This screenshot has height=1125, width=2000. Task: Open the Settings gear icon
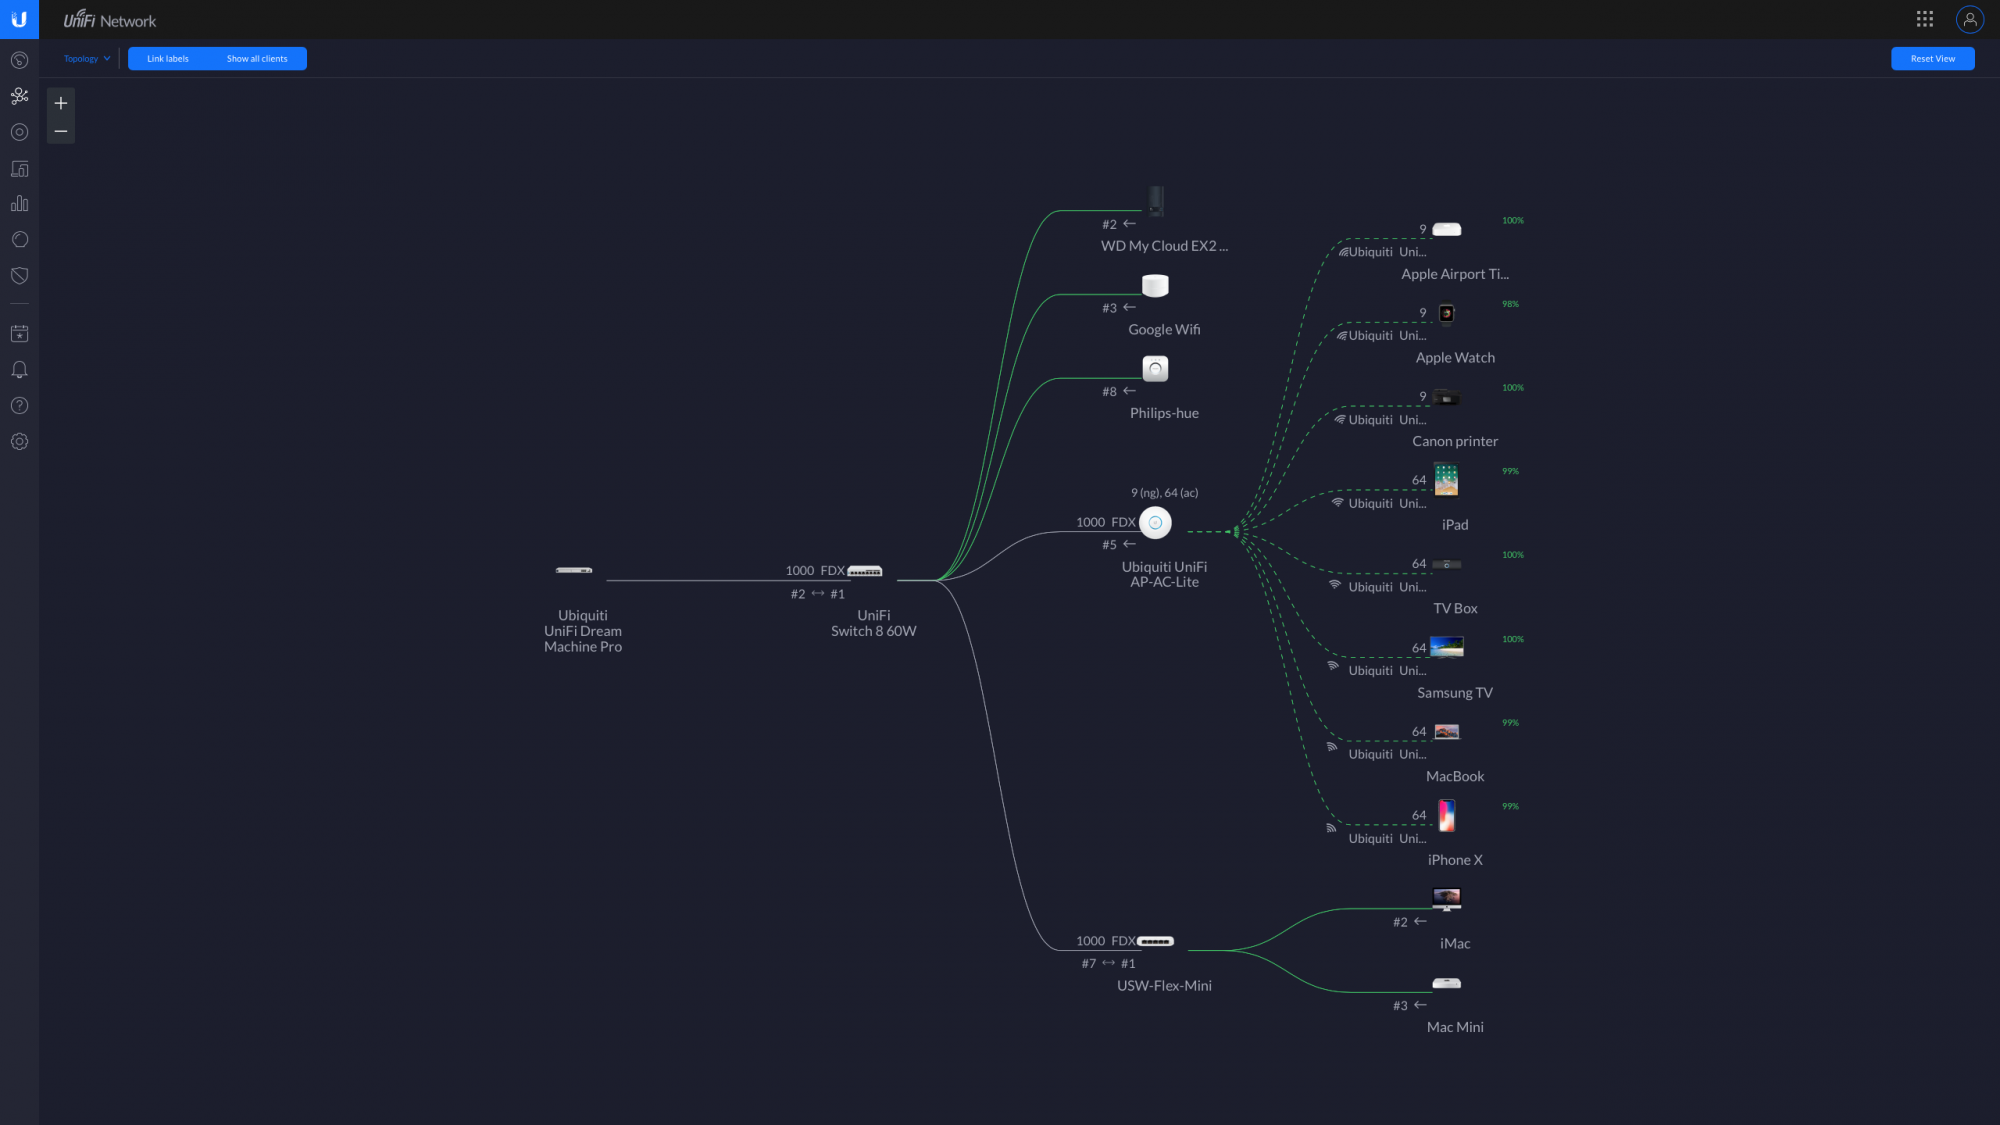click(19, 442)
